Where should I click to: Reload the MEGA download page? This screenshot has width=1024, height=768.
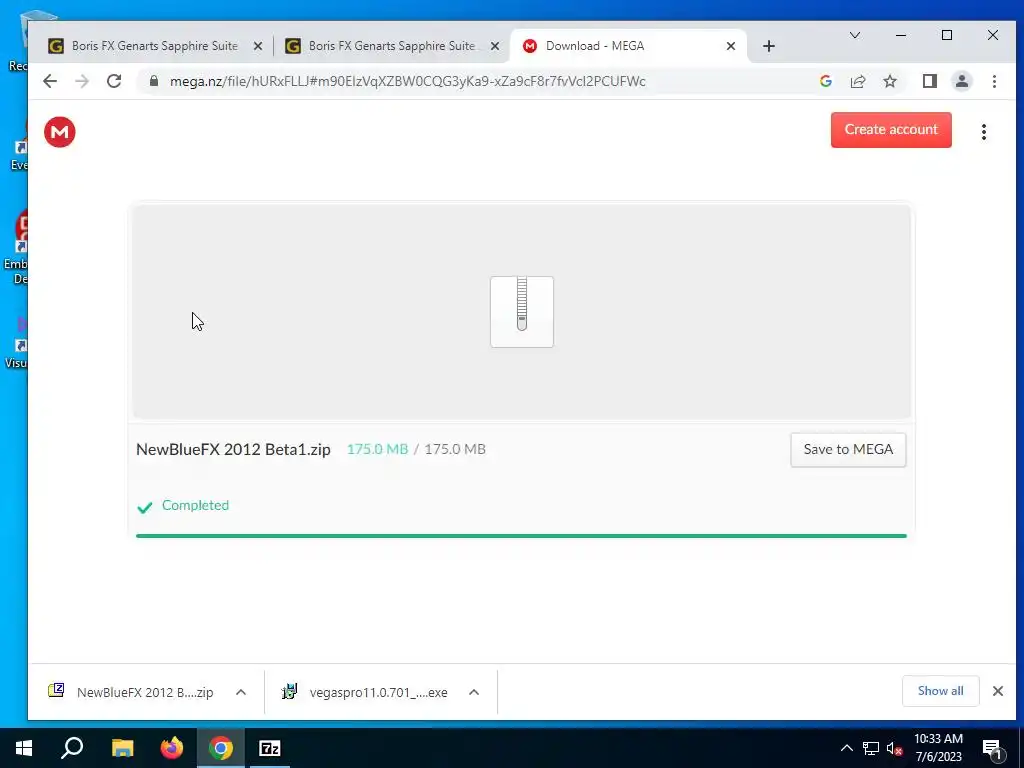pos(114,81)
